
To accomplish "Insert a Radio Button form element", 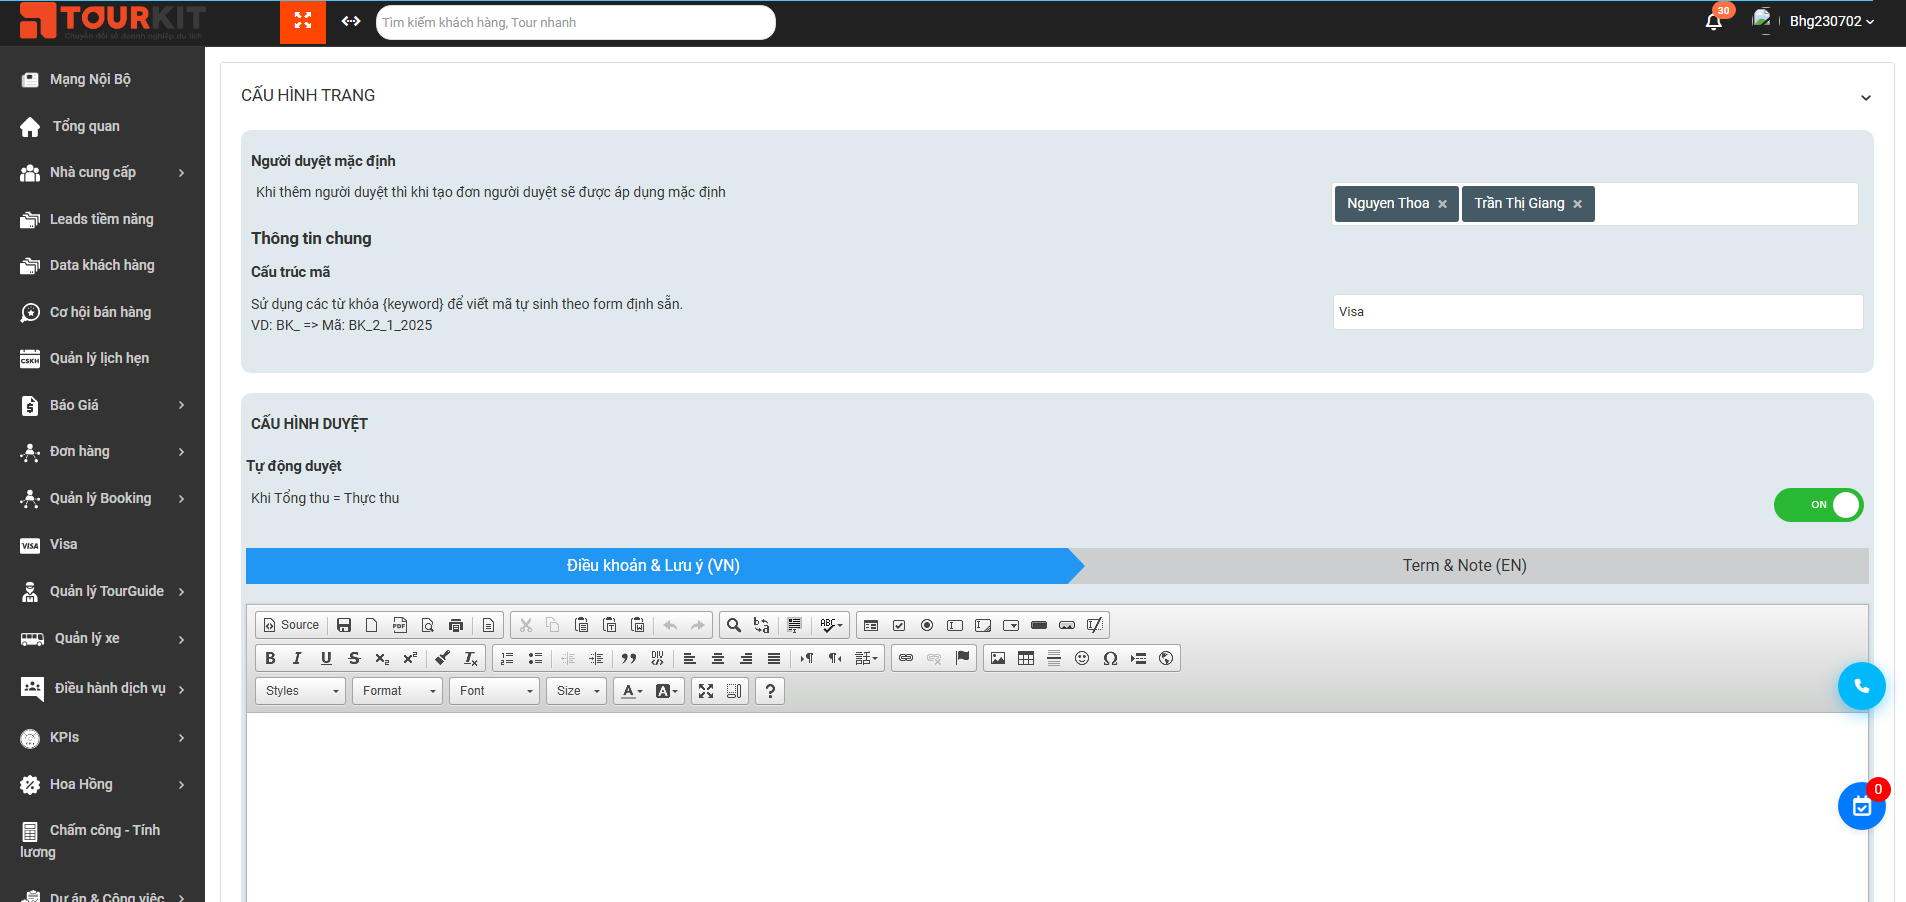I will 927,625.
